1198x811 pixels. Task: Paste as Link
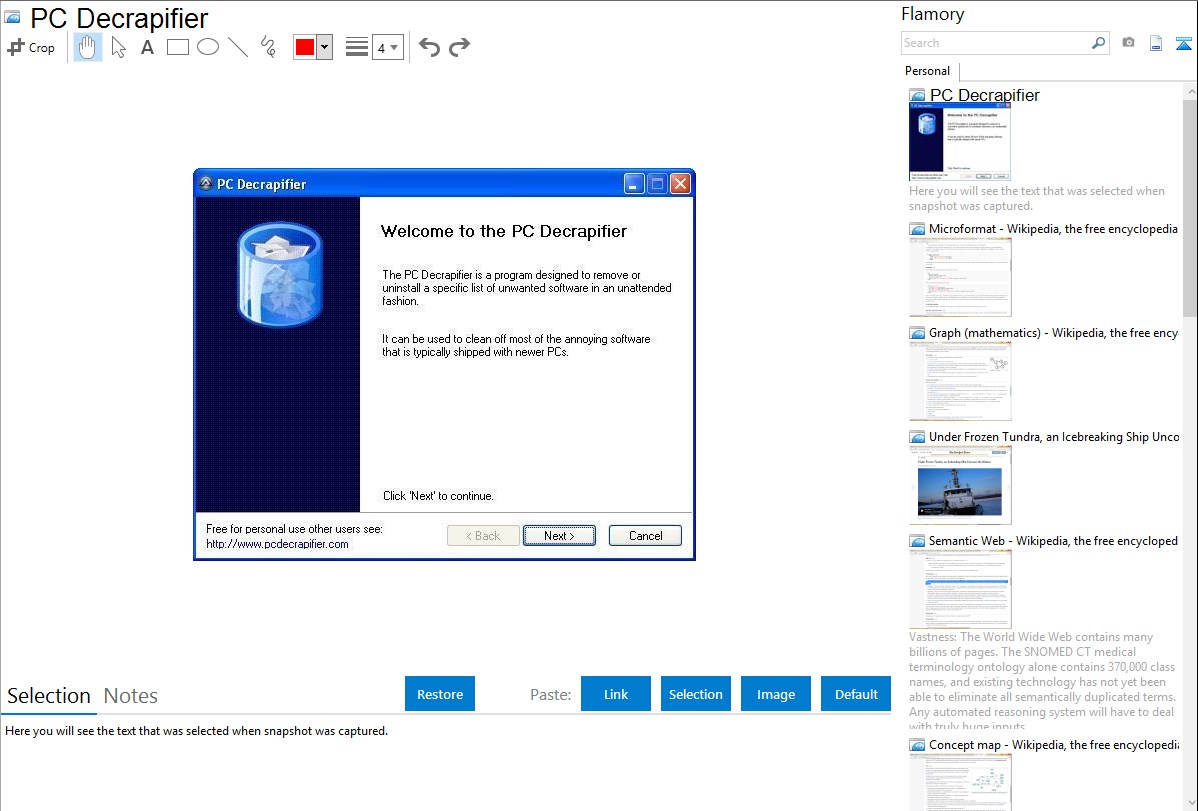pos(616,694)
